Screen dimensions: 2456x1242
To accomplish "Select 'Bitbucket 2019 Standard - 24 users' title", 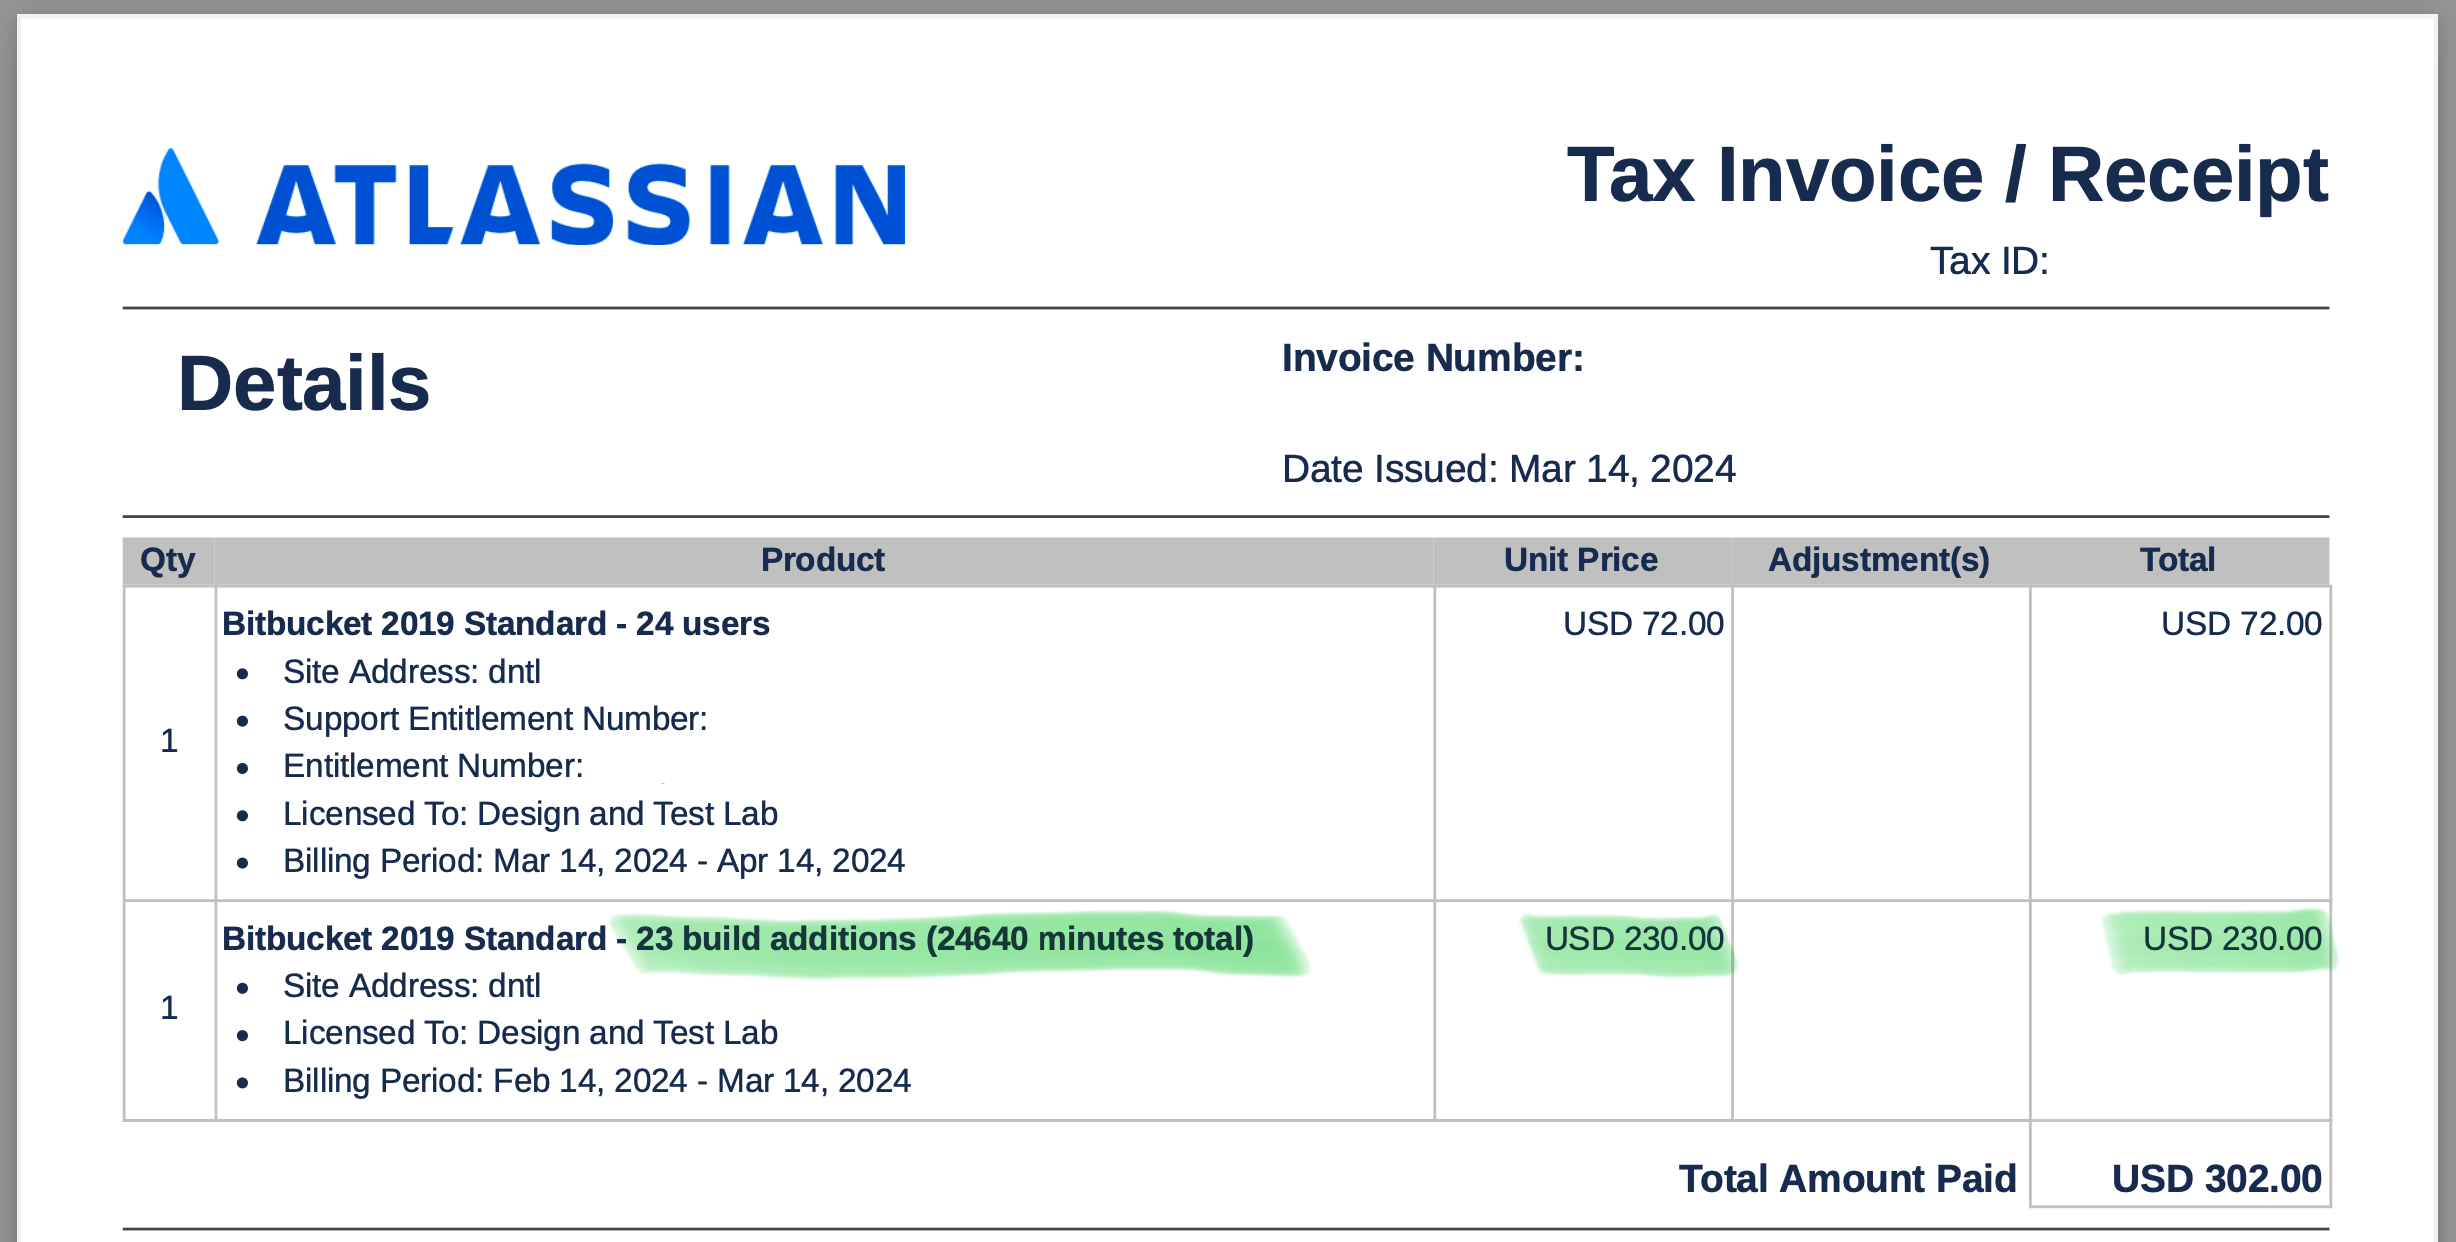I will [496, 624].
